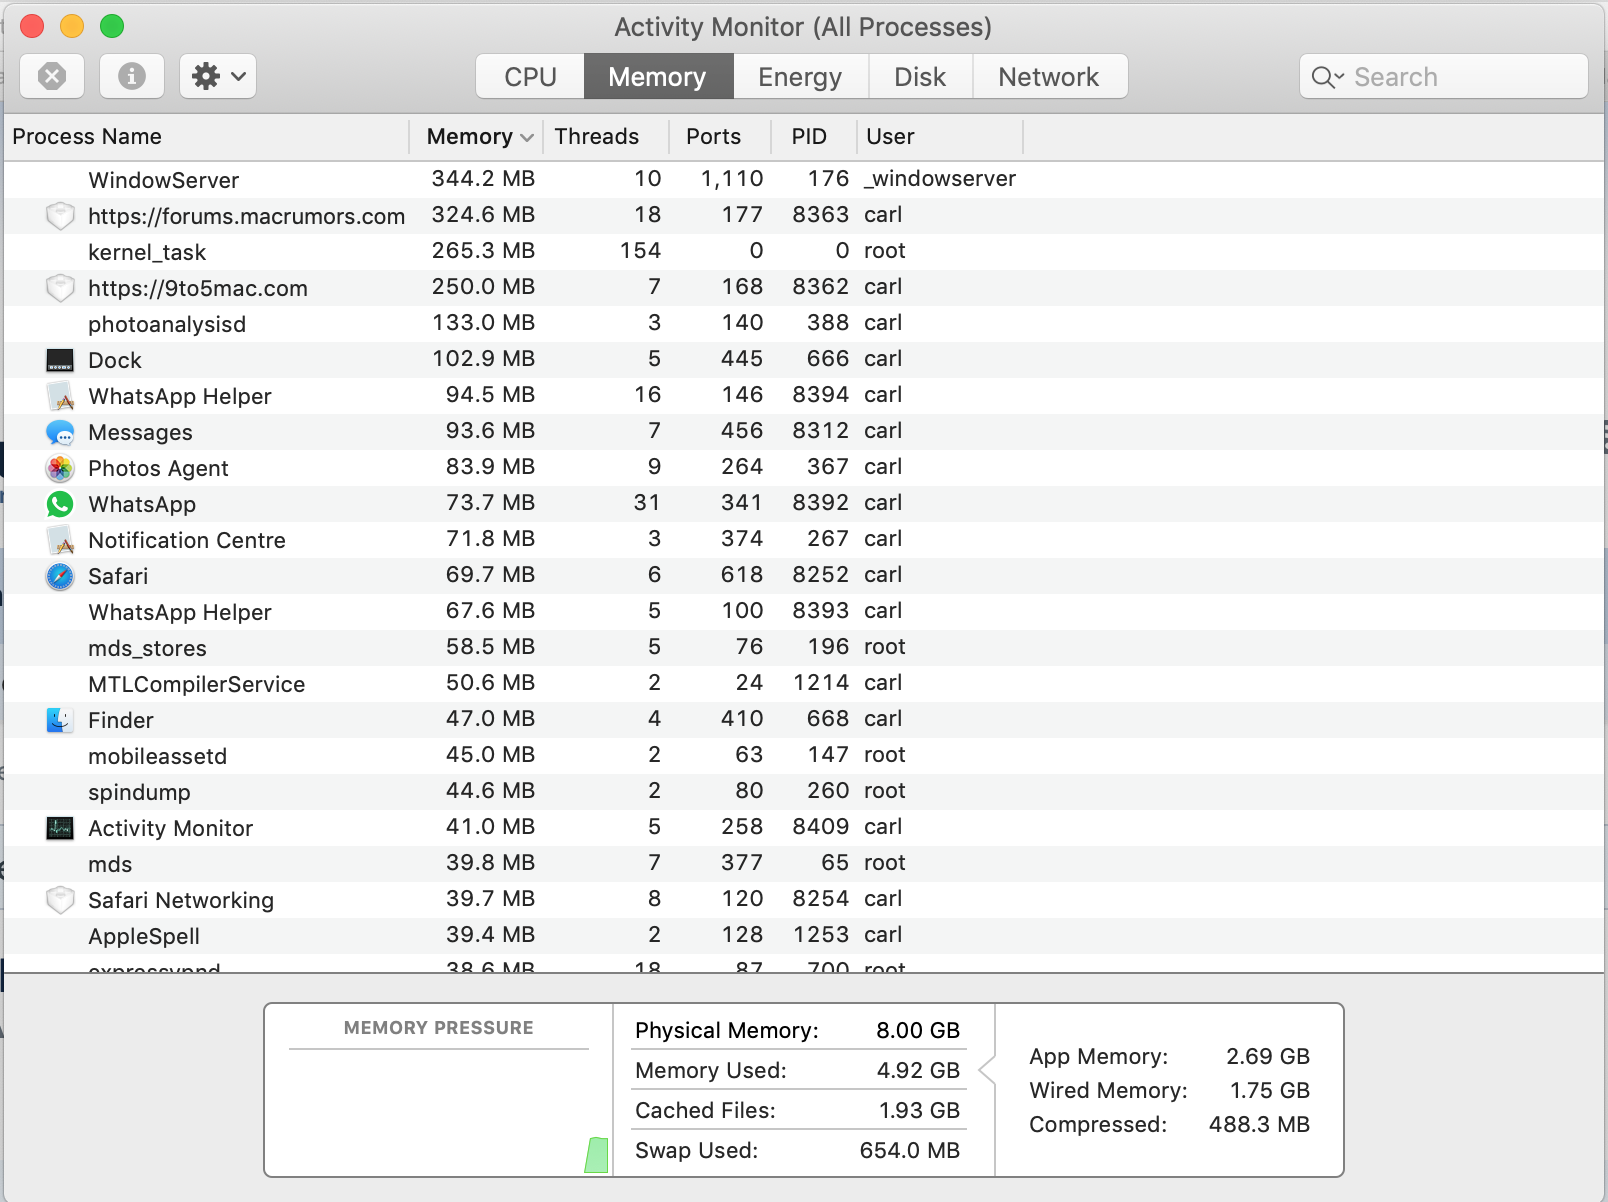Screen dimensions: 1608x1202
Task: Click the Safari Networking shield icon
Action: pos(61,899)
